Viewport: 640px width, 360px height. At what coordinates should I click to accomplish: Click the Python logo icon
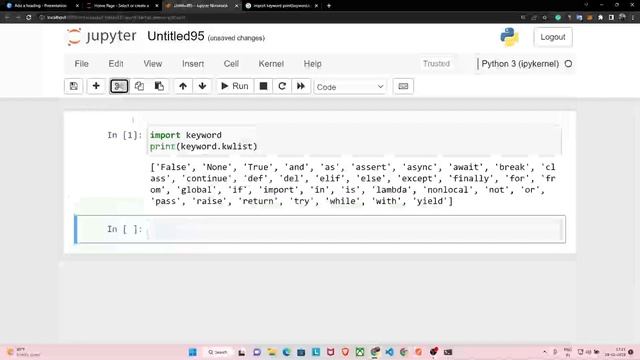[x=509, y=37]
